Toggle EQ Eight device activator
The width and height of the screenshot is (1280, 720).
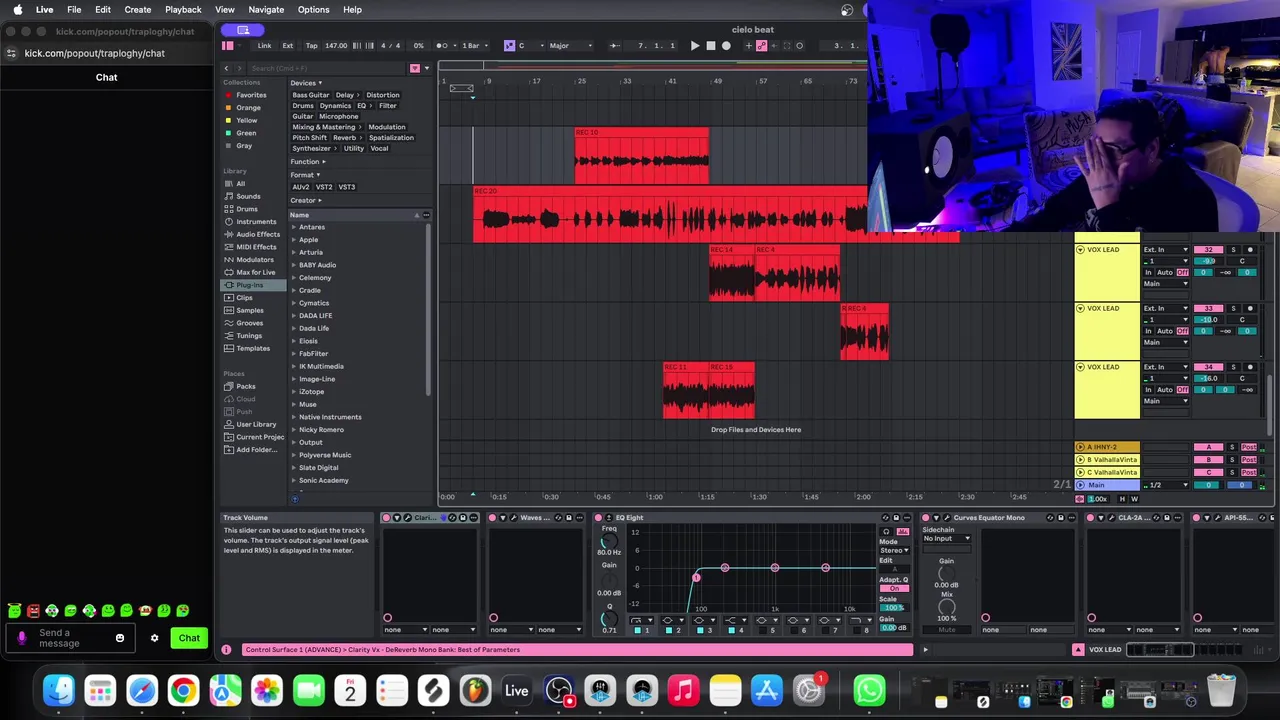(x=599, y=518)
